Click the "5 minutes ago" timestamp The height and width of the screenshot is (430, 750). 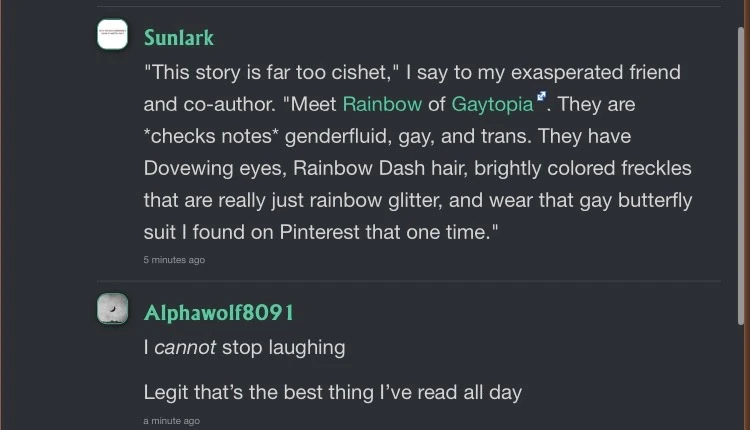[x=174, y=260]
